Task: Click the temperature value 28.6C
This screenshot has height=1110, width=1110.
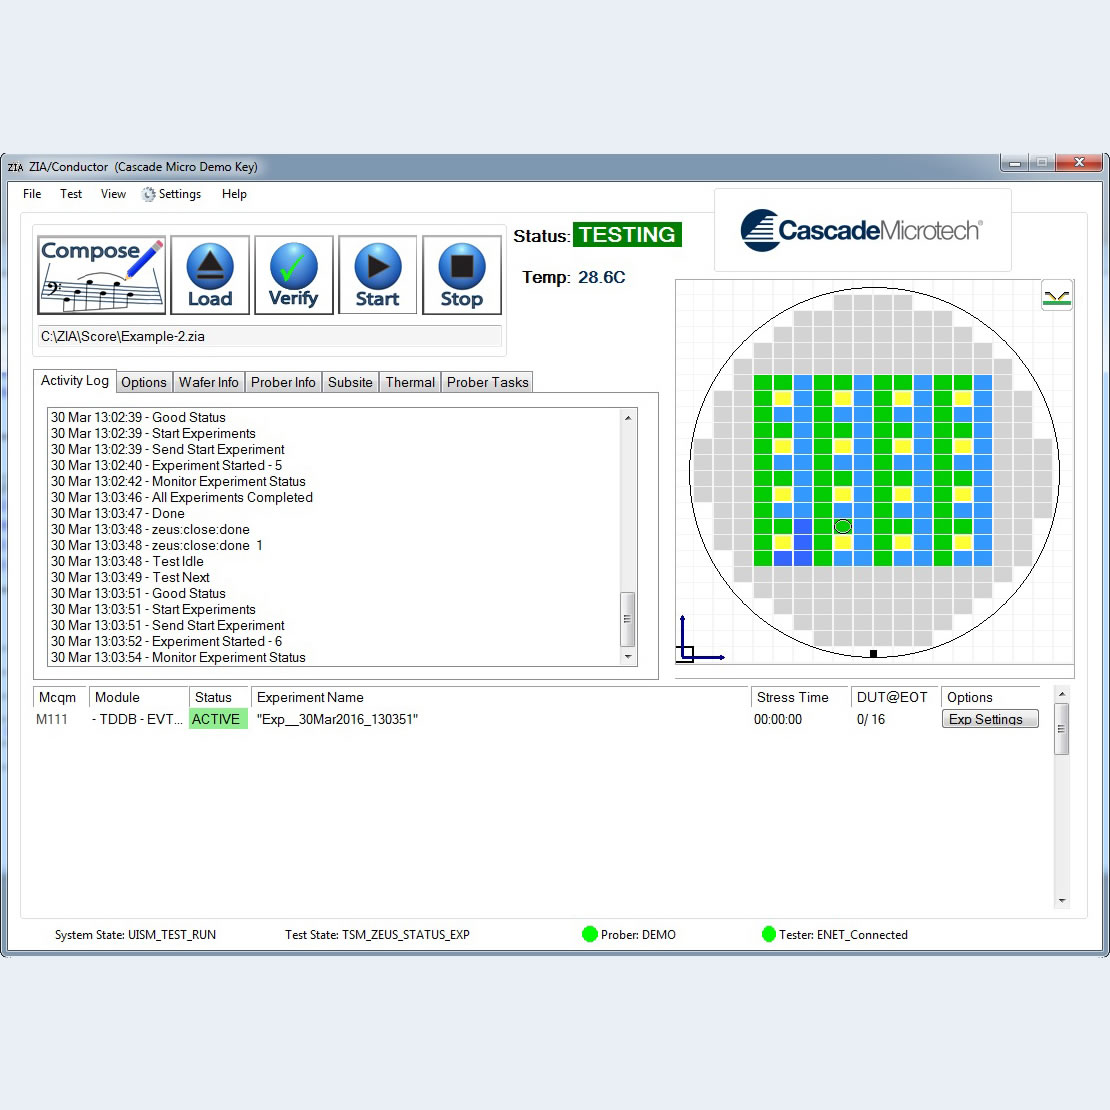Action: coord(602,278)
